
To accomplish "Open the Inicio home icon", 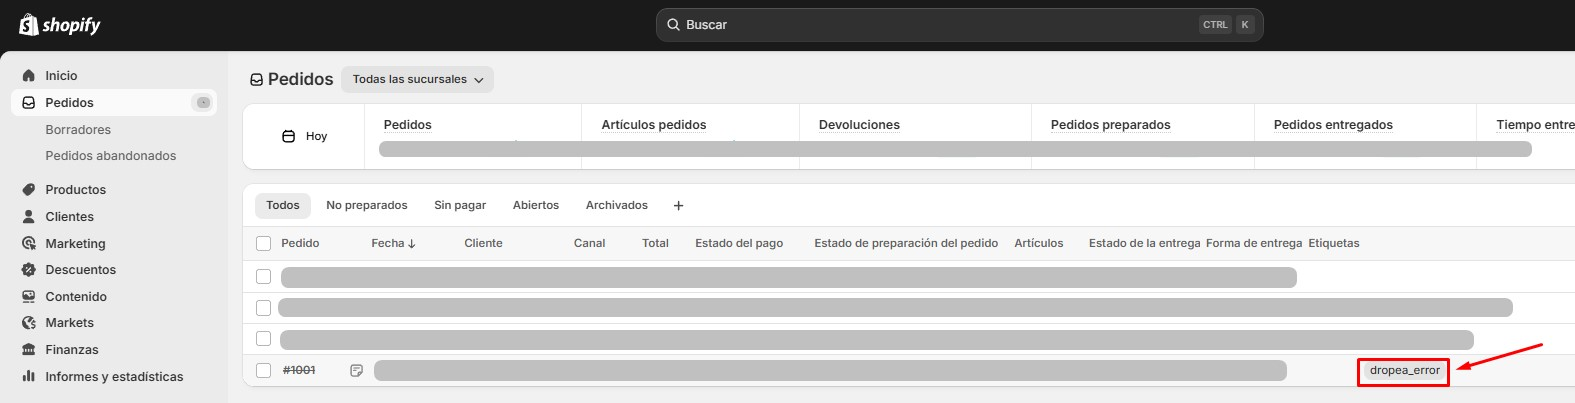I will click(x=29, y=76).
